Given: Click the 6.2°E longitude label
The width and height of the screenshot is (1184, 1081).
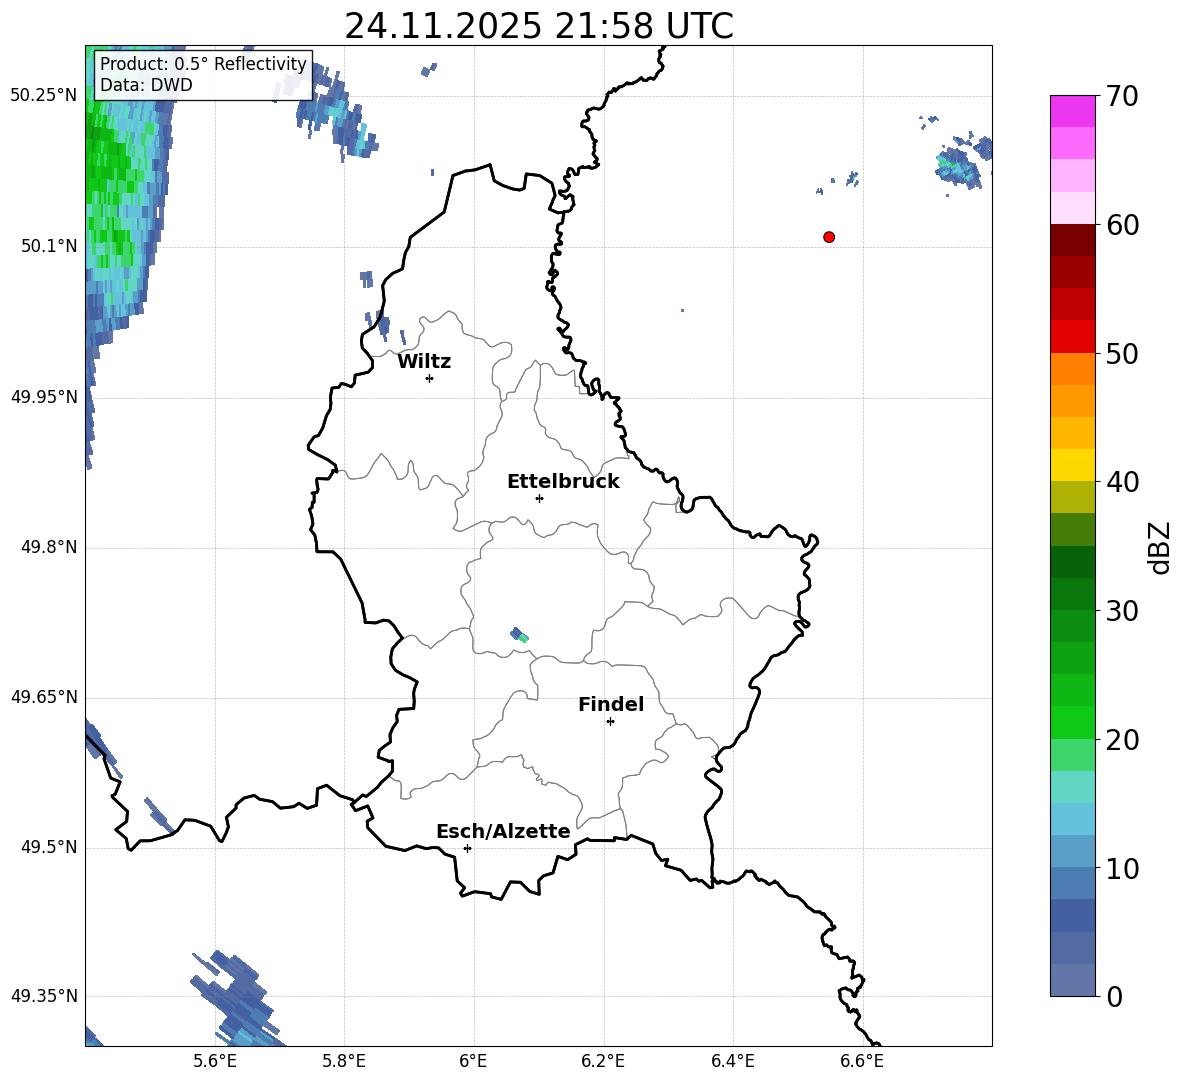Looking at the screenshot, I should coord(603,1061).
